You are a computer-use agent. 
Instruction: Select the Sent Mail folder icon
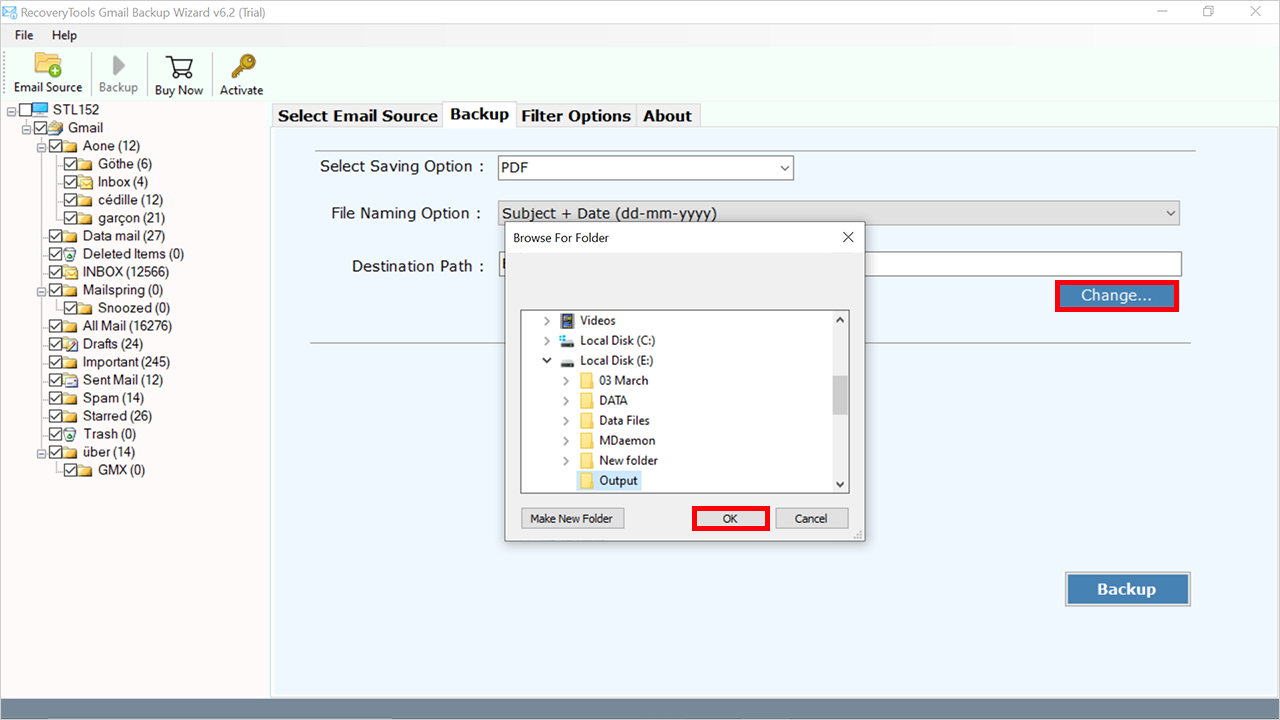[x=71, y=380]
